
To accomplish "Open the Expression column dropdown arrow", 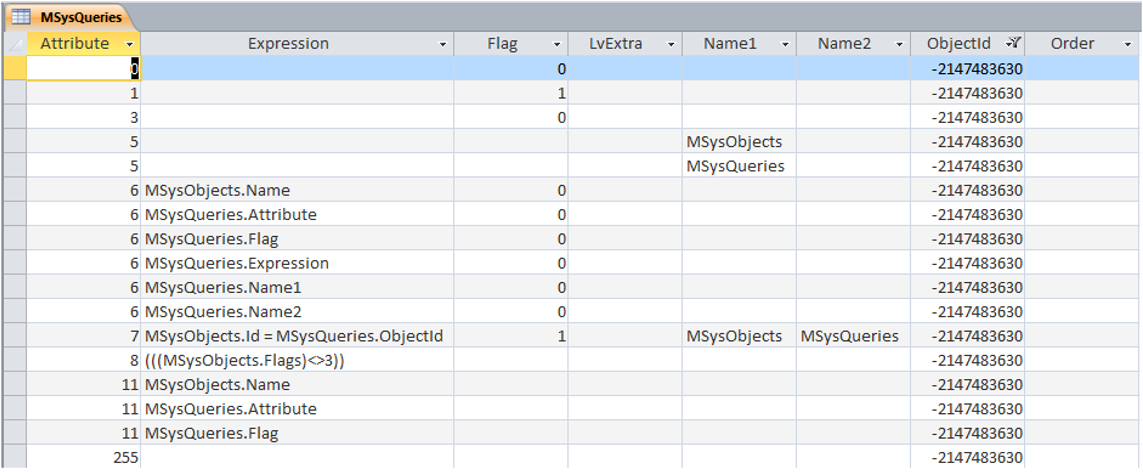I will tap(442, 44).
